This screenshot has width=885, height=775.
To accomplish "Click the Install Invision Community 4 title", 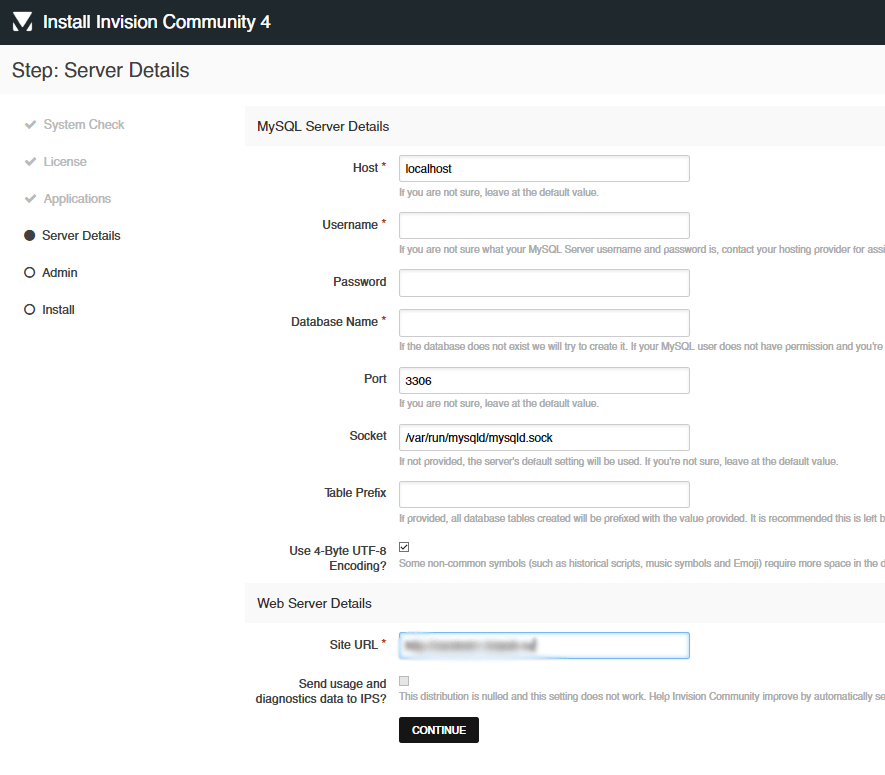I will coord(156,22).
